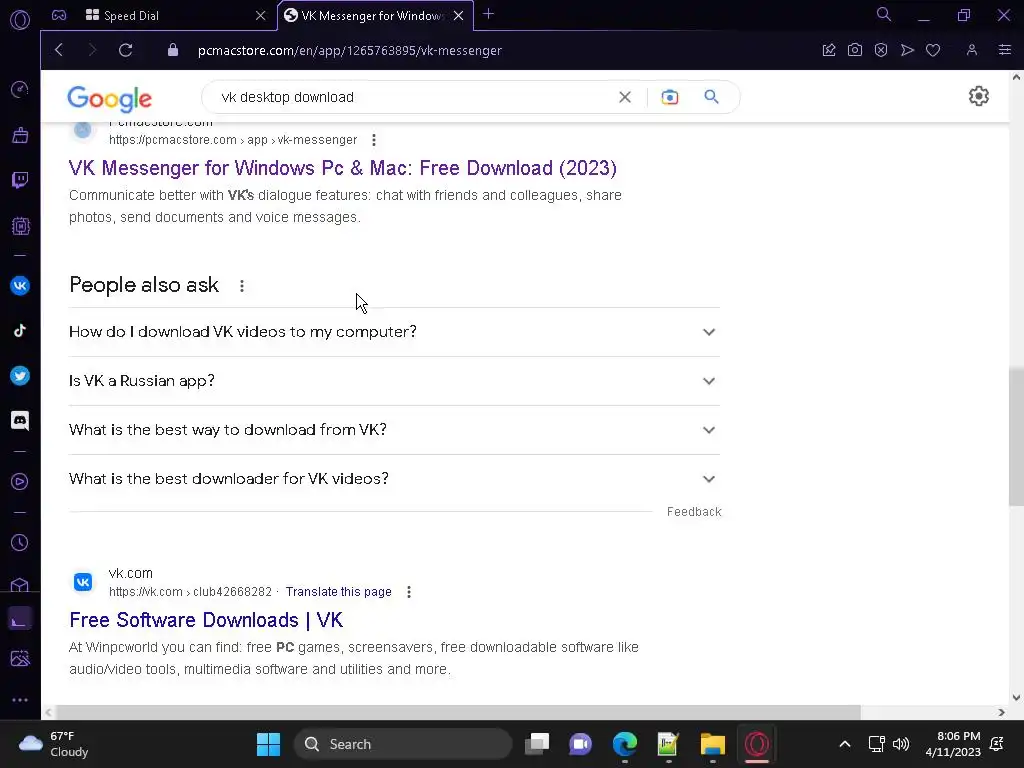Expand 'Is VK a Russian app?' question
This screenshot has height=768, width=1024.
[394, 381]
